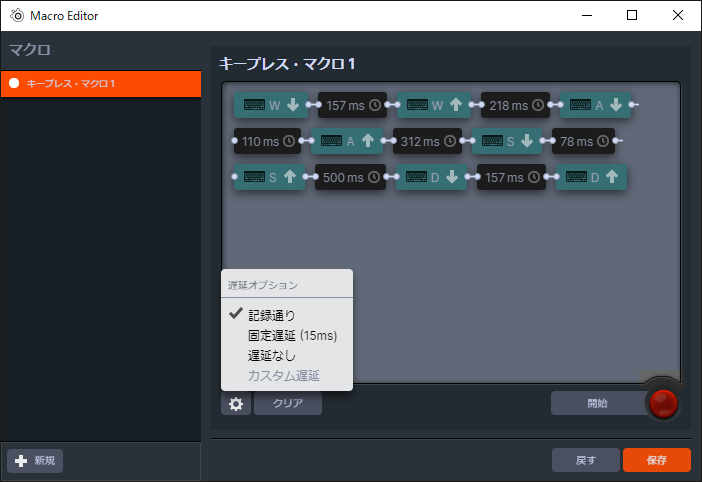Click the W key-down macro block

(x=271, y=105)
